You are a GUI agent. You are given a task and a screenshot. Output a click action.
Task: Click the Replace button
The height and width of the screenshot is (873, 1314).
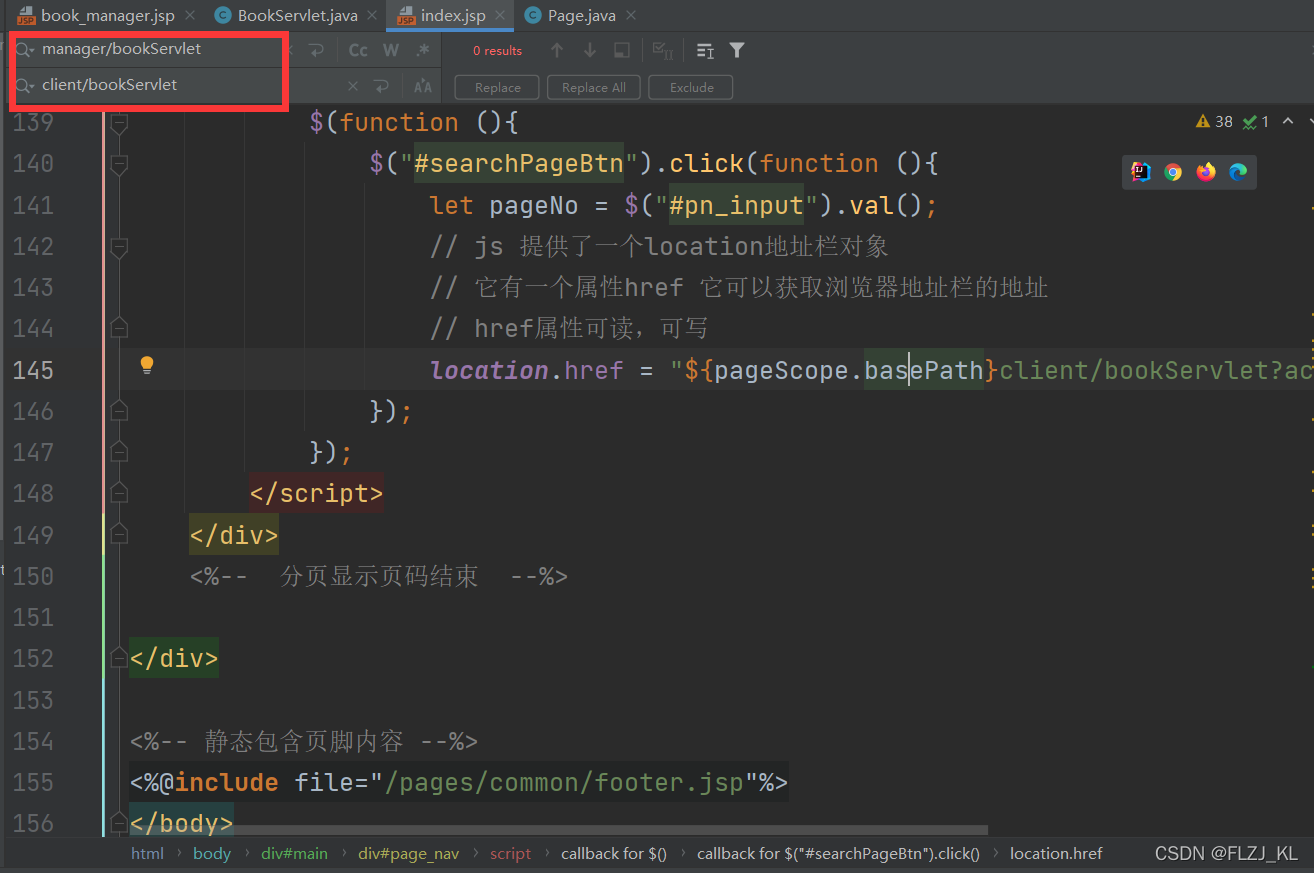point(498,87)
